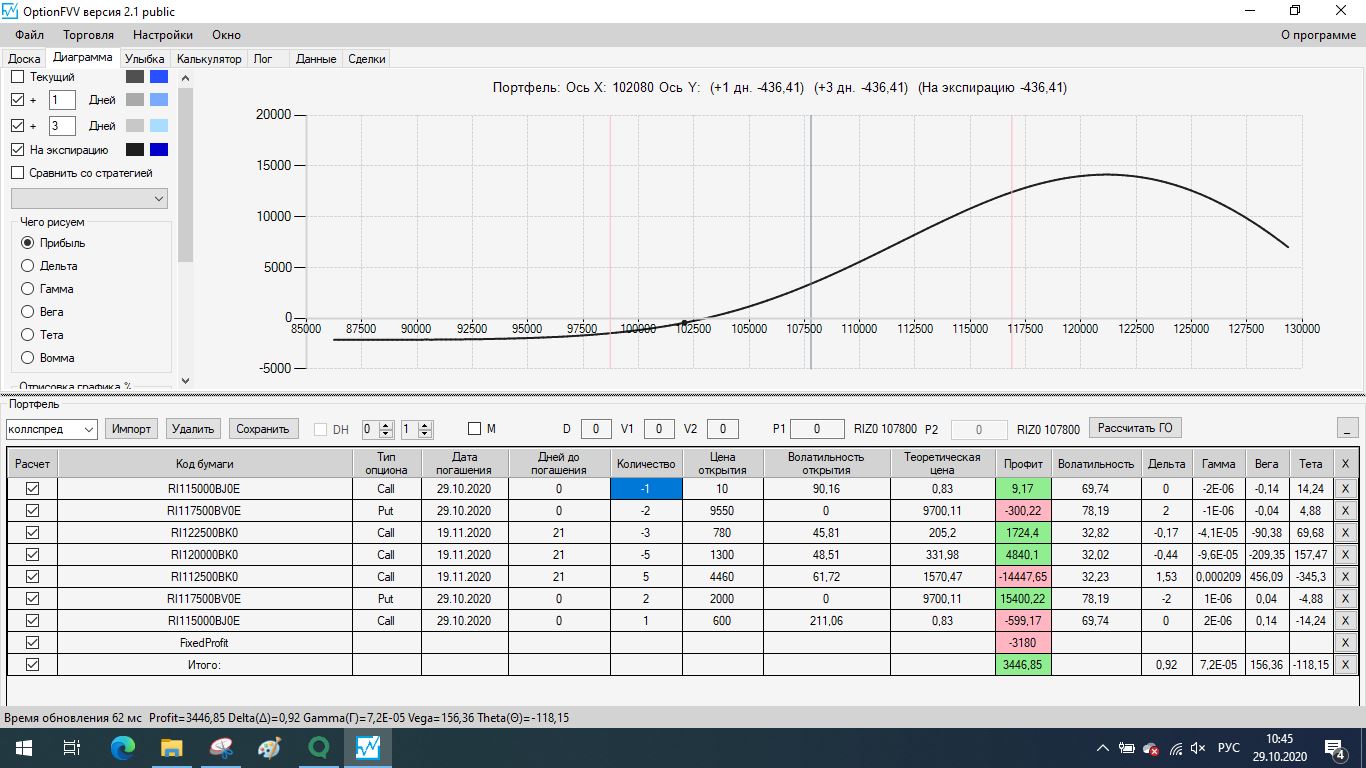Open the О программе menu
This screenshot has height=768, width=1366.
(1318, 35)
